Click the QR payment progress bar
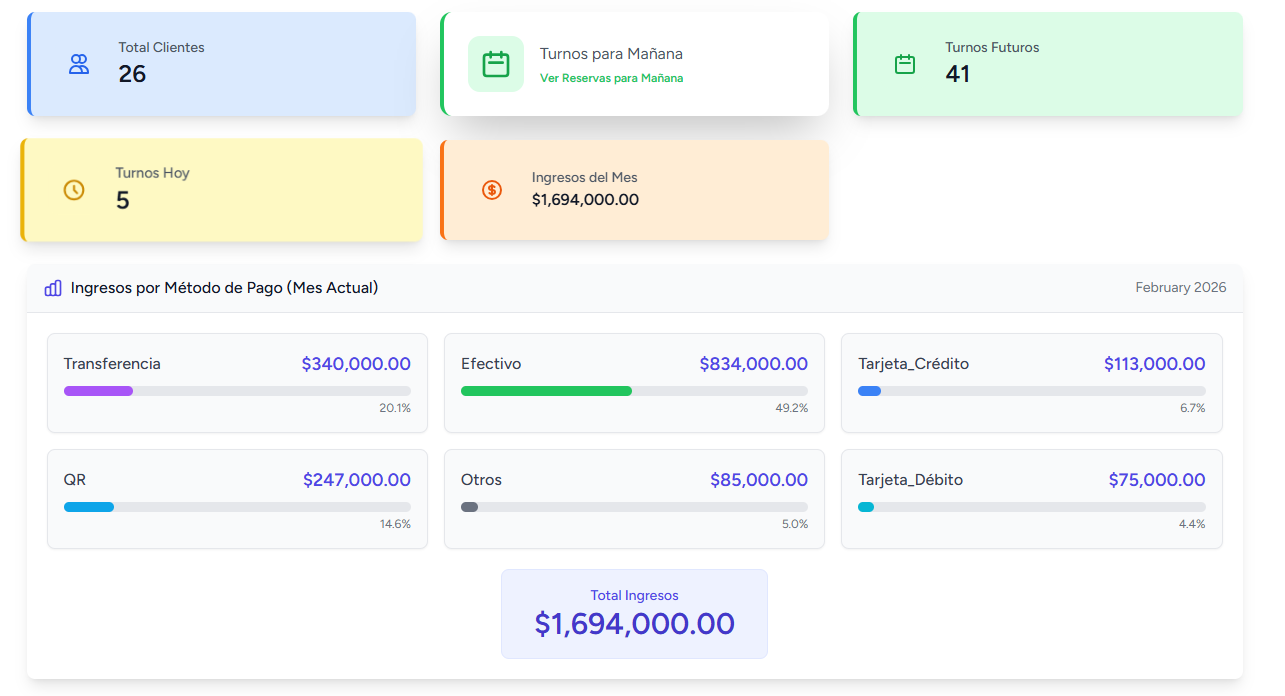This screenshot has width=1285, height=696. pos(89,507)
